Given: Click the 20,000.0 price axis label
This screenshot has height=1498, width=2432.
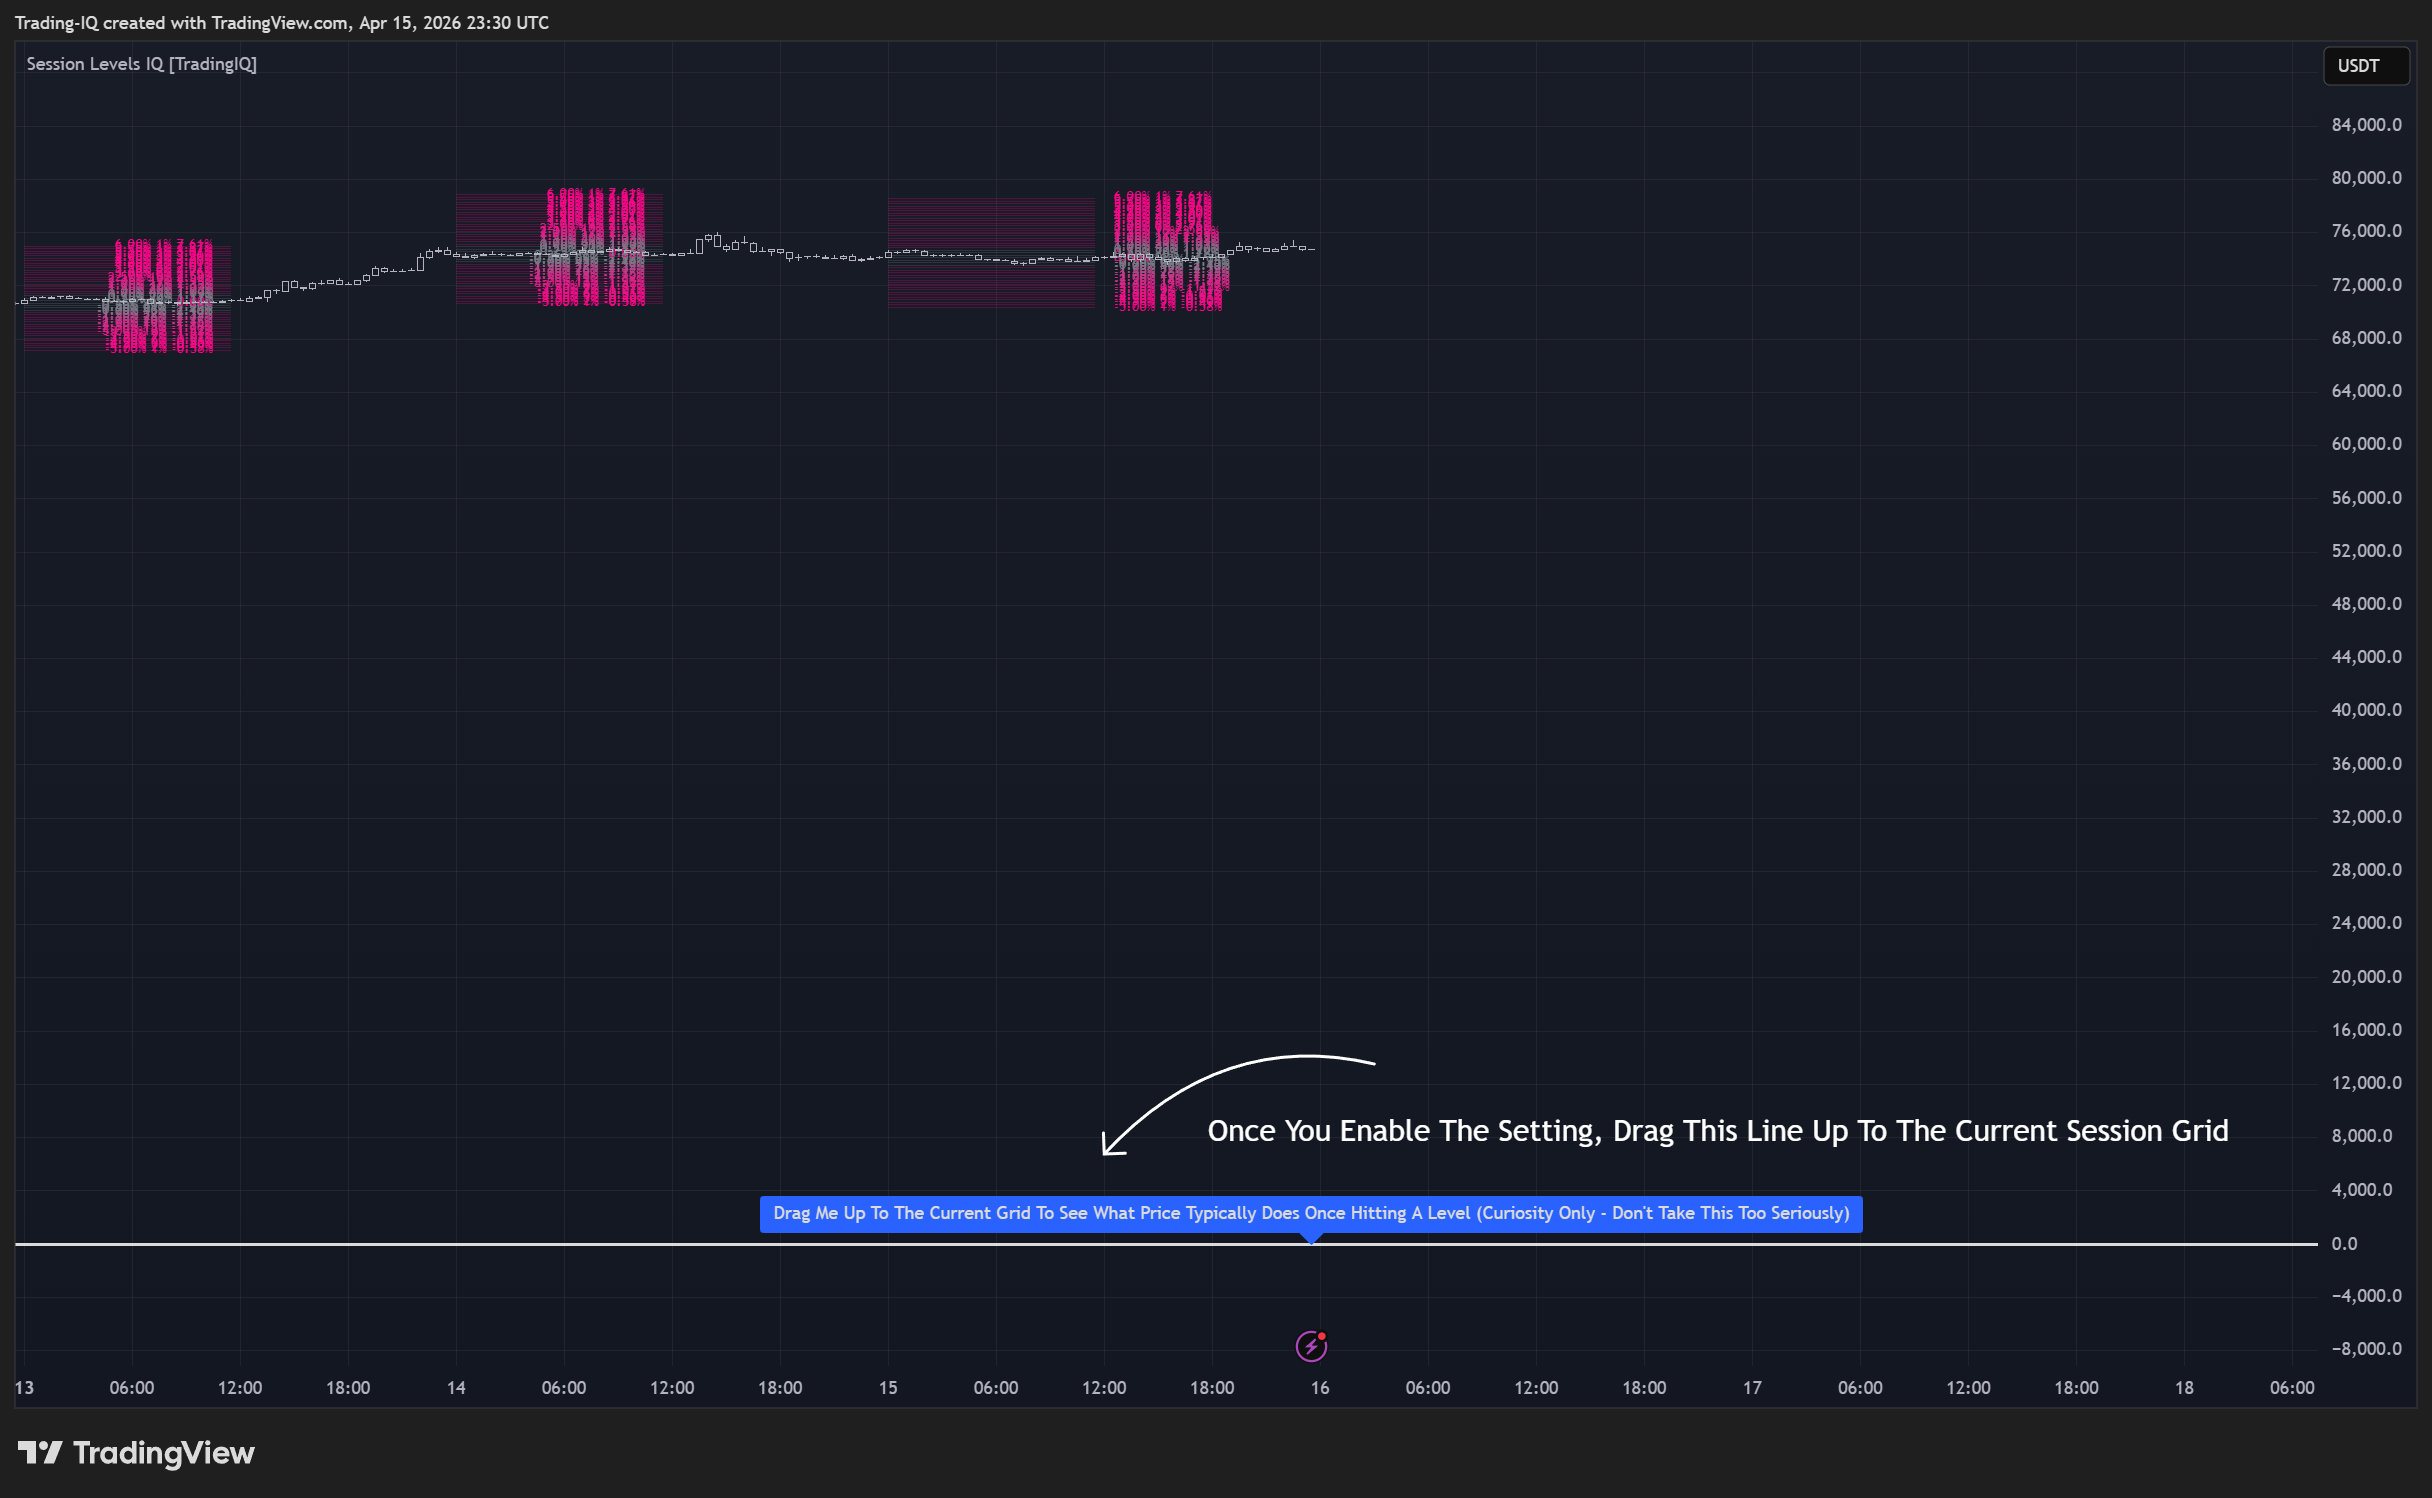Looking at the screenshot, I should [x=2366, y=976].
